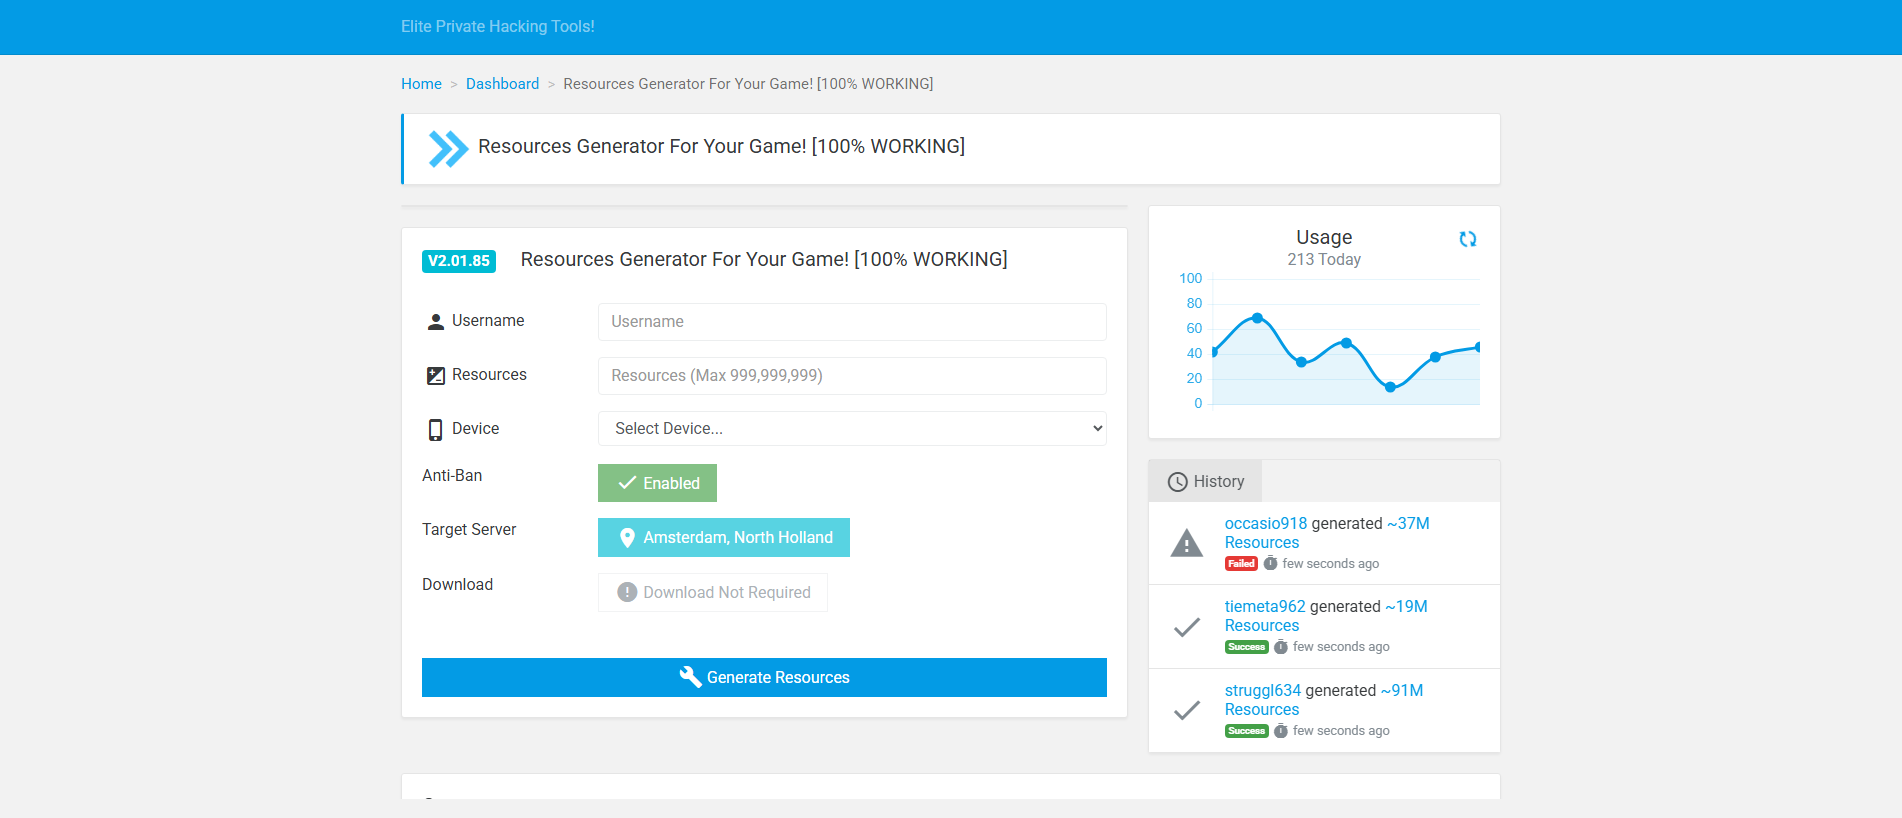
Task: Click the Download Not Required button
Action: (x=713, y=593)
